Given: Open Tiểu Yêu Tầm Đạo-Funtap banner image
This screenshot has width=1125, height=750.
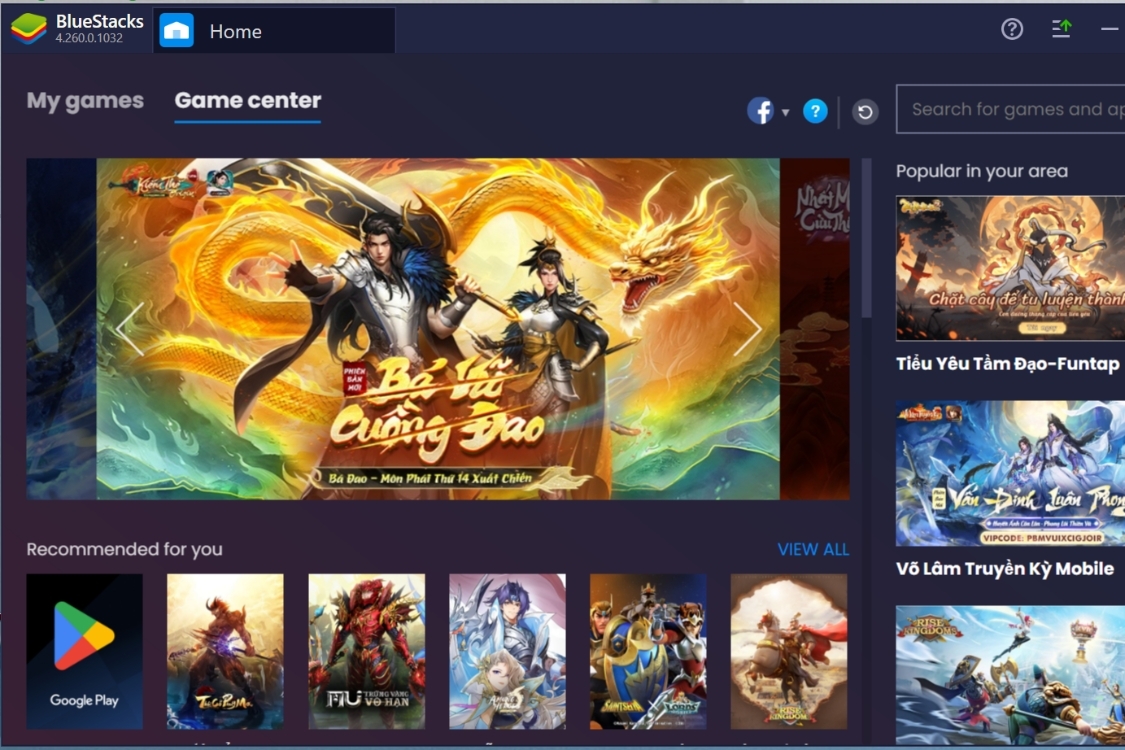Looking at the screenshot, I should [1010, 268].
